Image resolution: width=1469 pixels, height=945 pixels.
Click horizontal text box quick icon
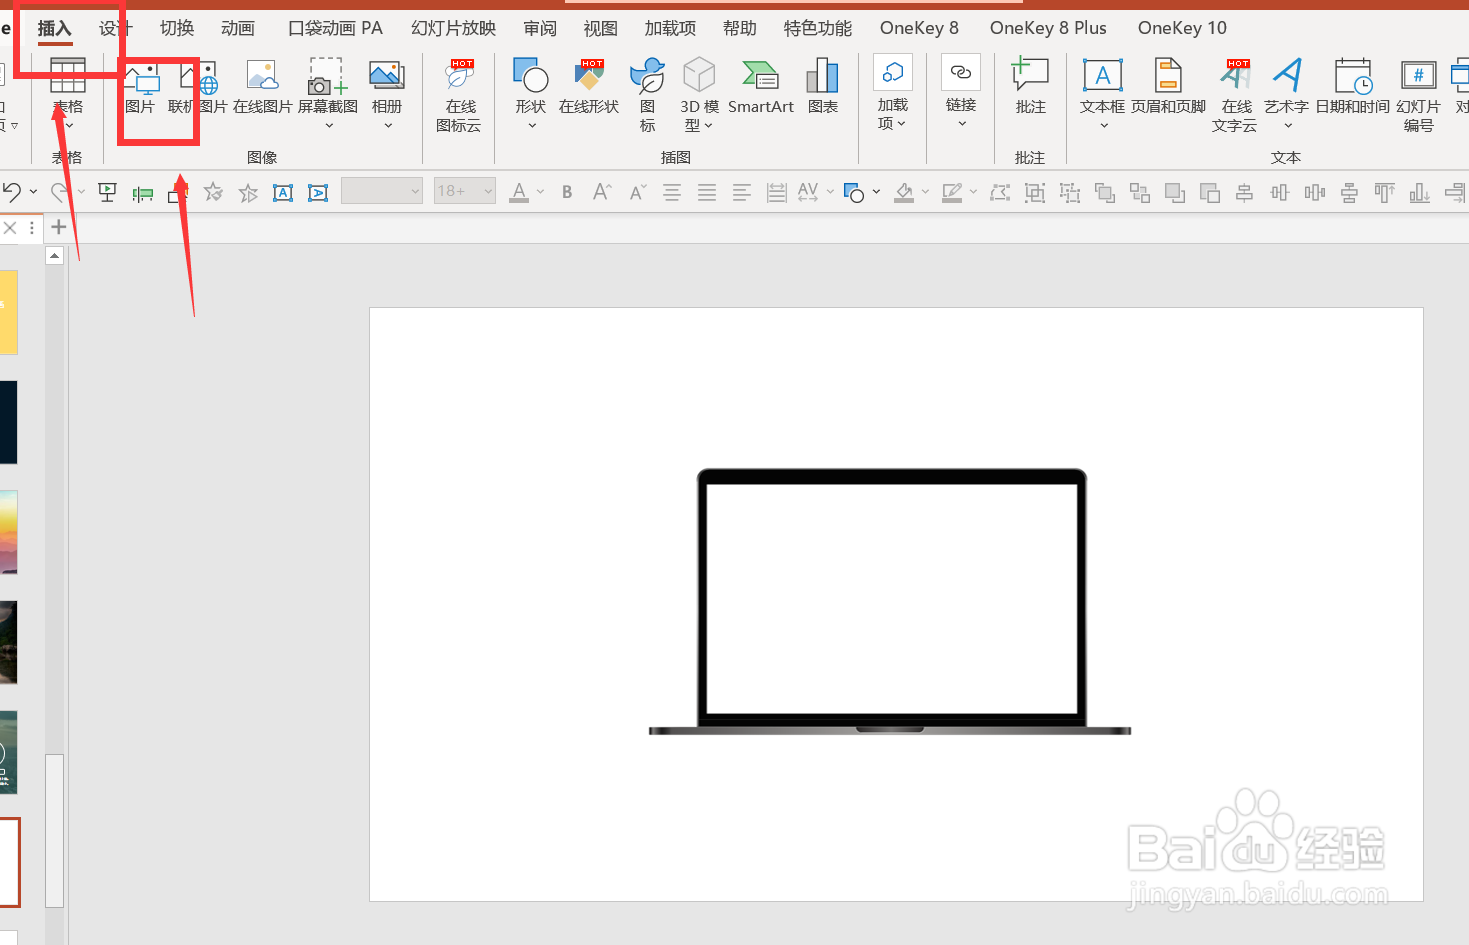pos(283,193)
